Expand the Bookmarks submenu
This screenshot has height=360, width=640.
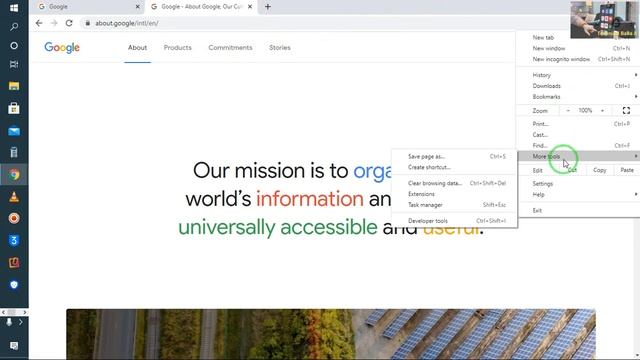pyautogui.click(x=578, y=97)
